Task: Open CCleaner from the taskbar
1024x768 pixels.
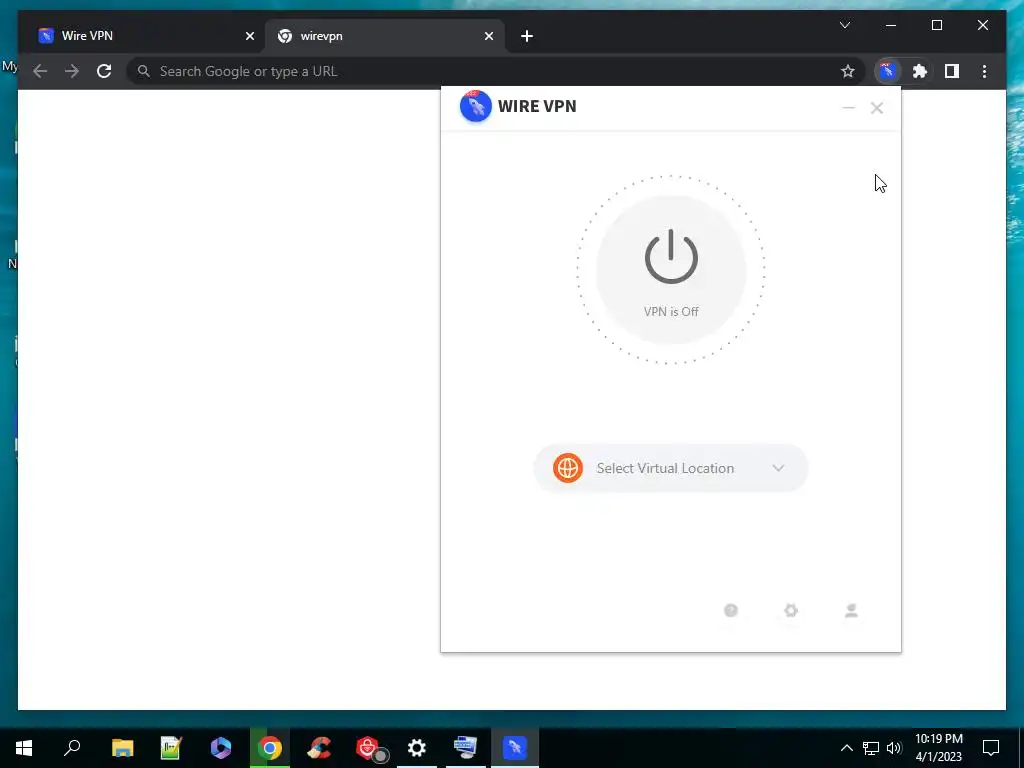Action: click(x=319, y=748)
